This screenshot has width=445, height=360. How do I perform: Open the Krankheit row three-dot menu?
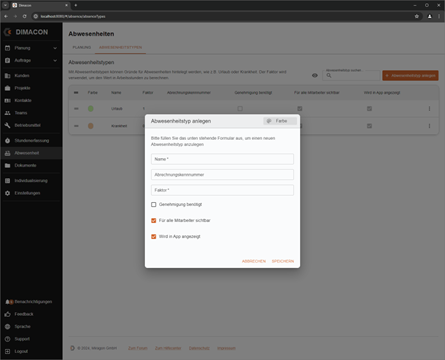pos(429,126)
